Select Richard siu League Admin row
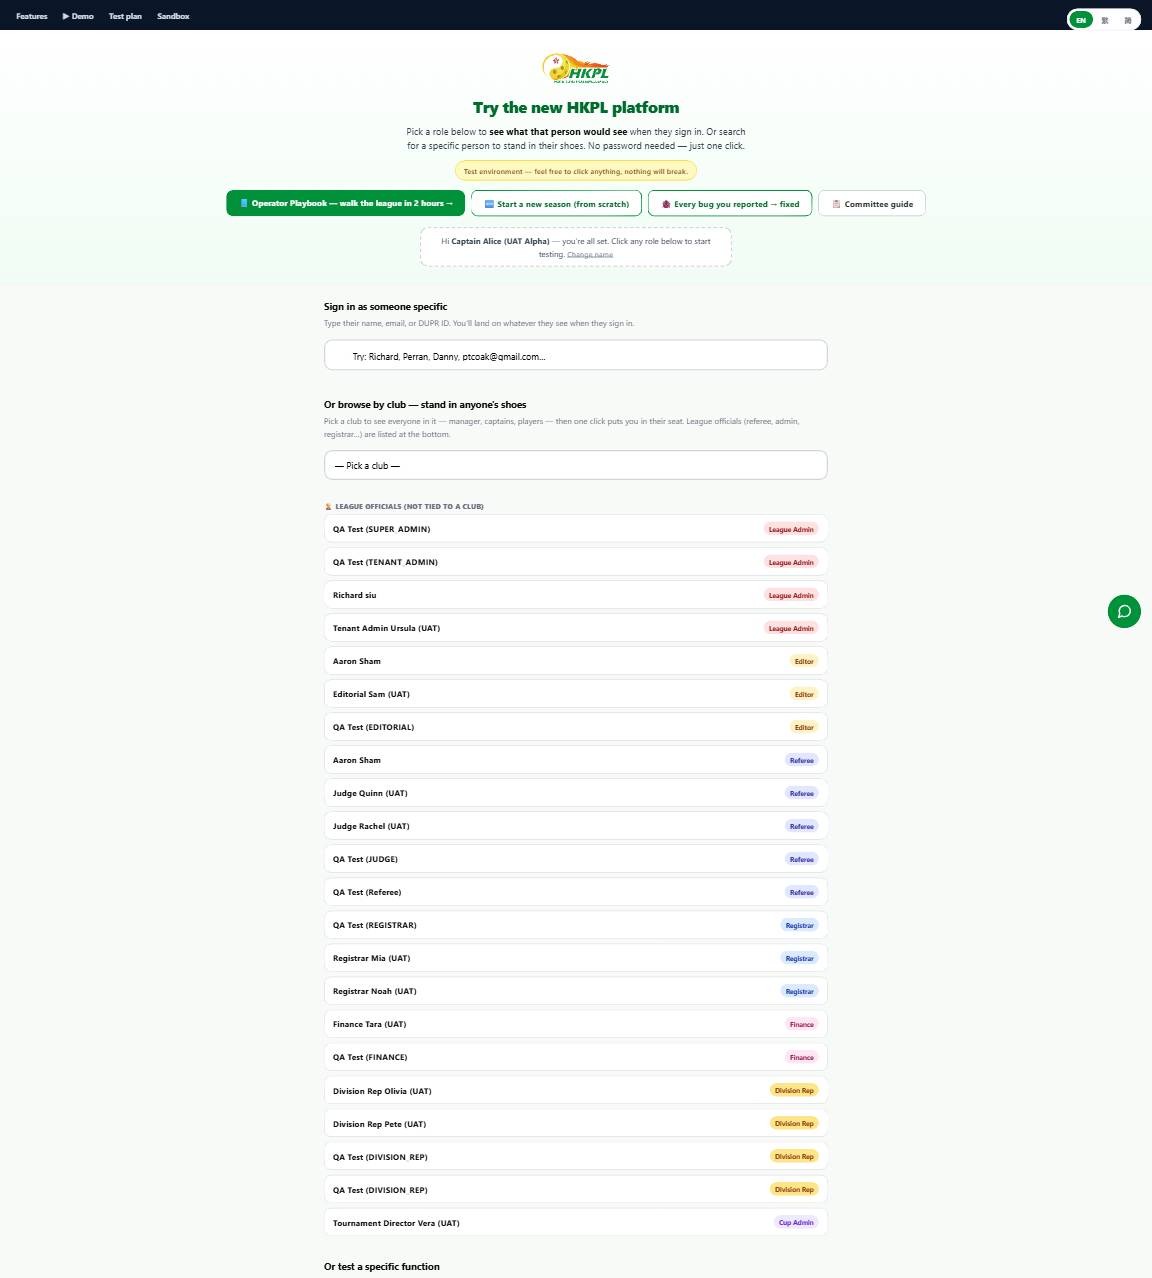Screen dimensions: 1152x1278 click(x=576, y=595)
